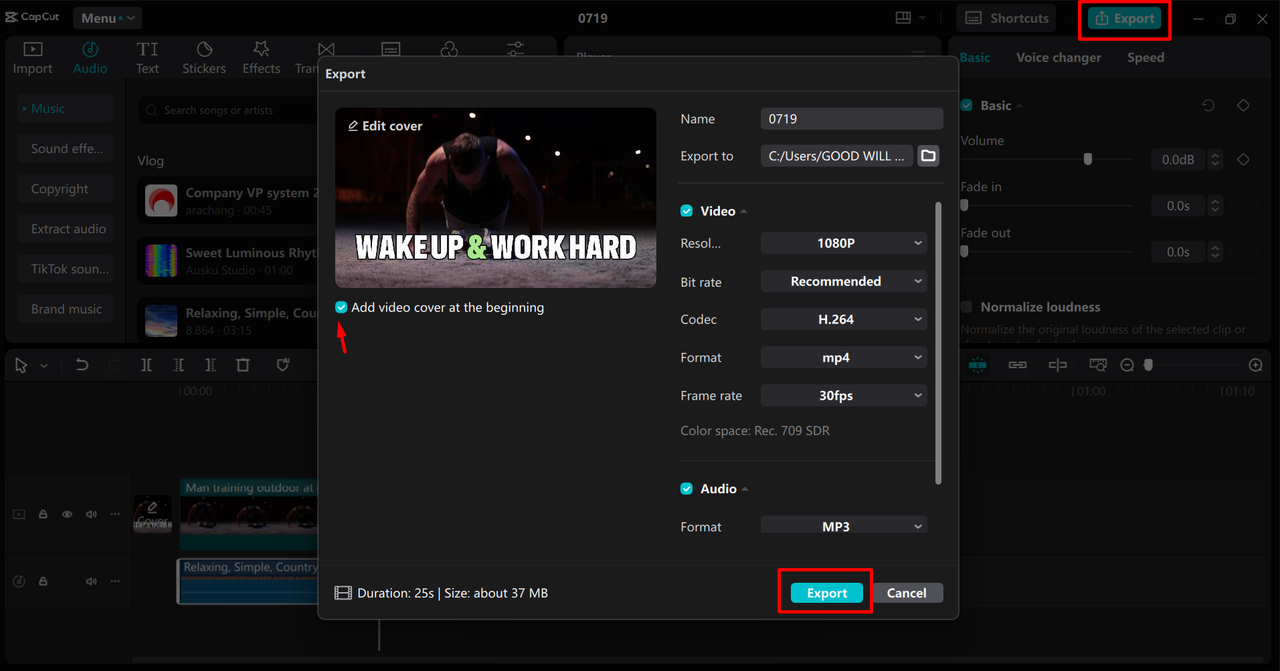Open the video Format mp4 dropdown
The height and width of the screenshot is (671, 1280).
844,357
